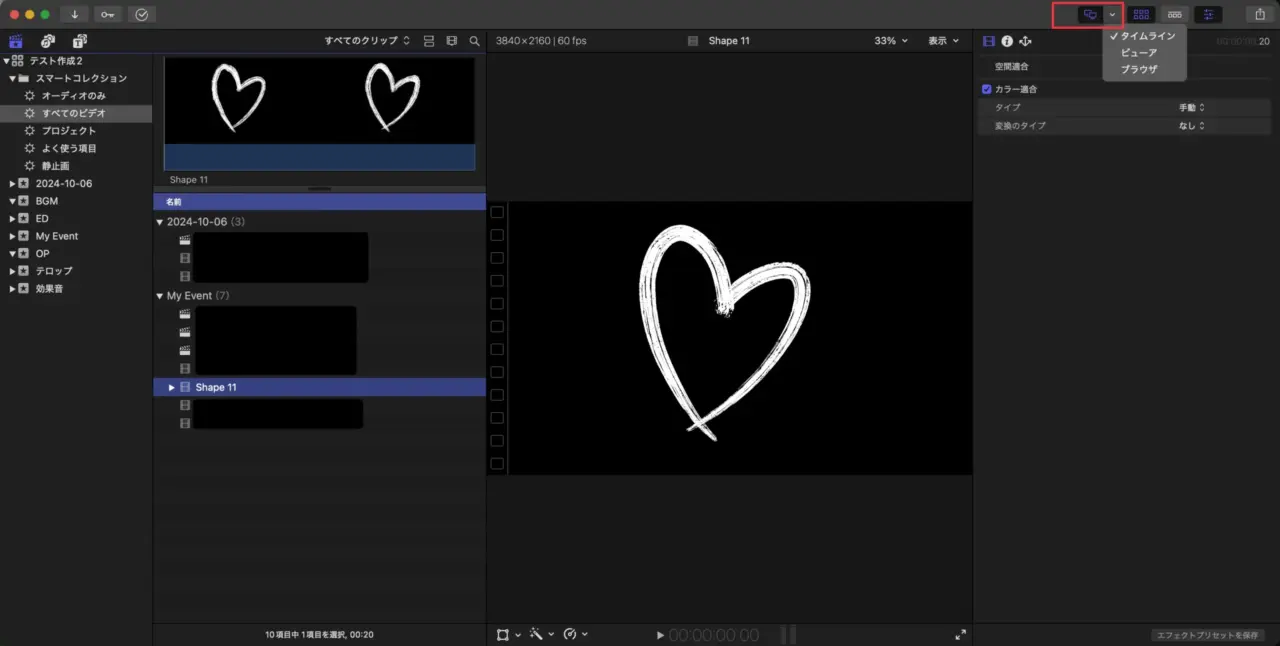Click the Shape 11 filmstrip thumbnail
This screenshot has width=1280, height=646.
coord(320,113)
